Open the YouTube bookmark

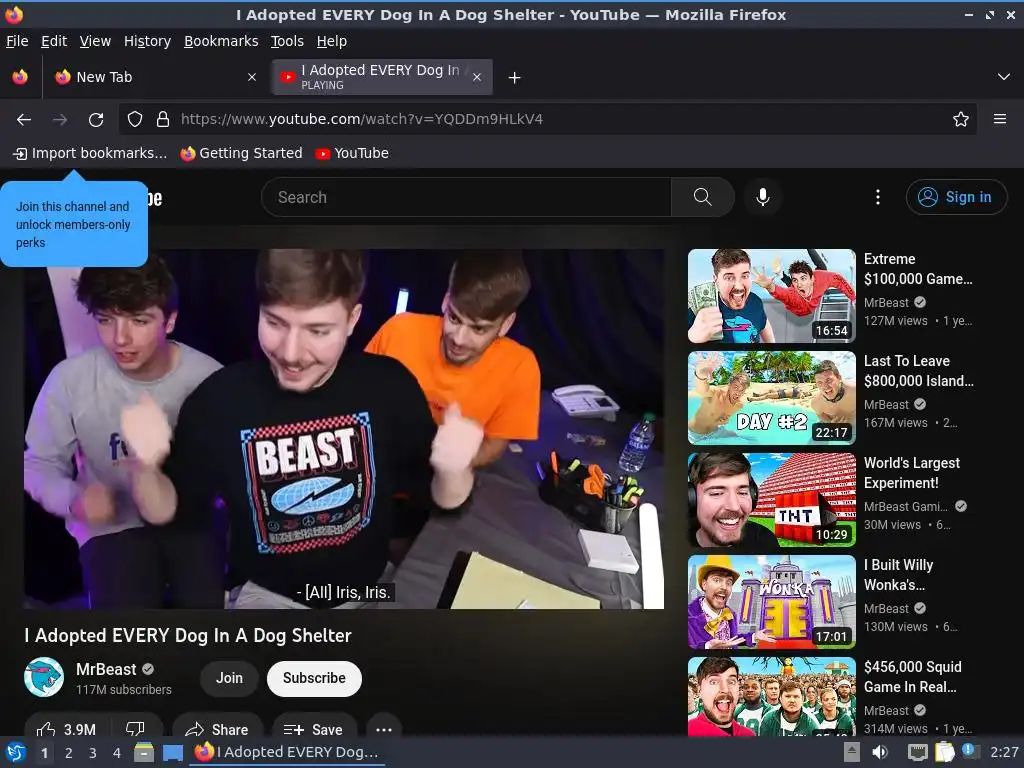pyautogui.click(x=352, y=153)
